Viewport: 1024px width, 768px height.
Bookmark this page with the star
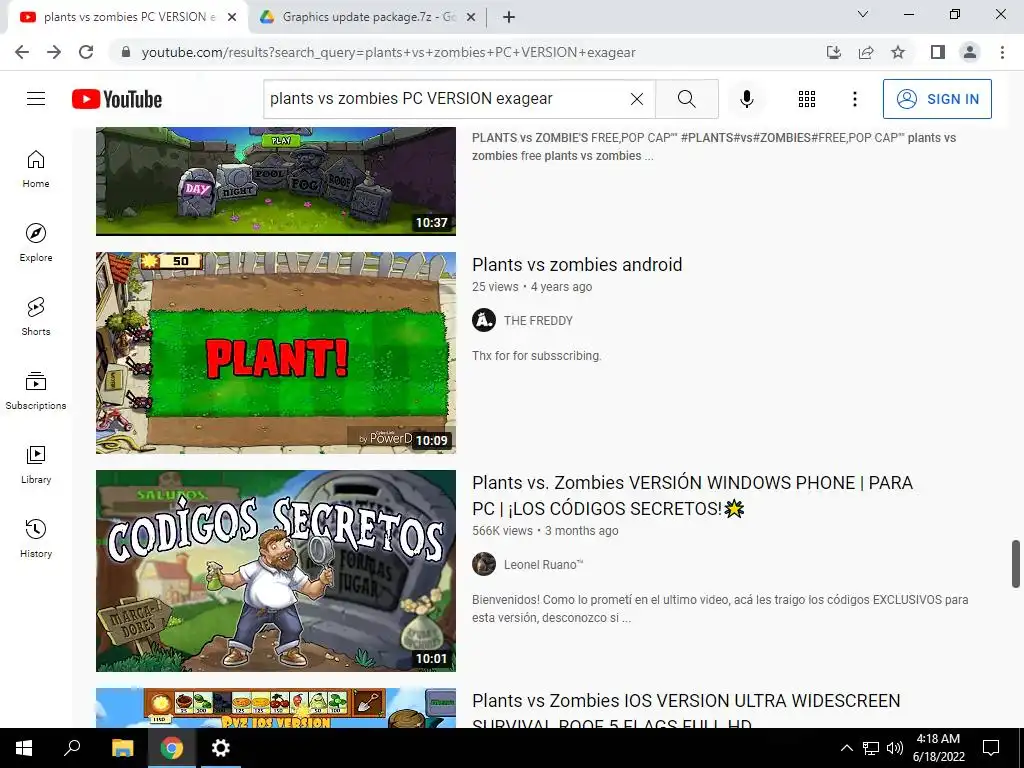[x=898, y=52]
